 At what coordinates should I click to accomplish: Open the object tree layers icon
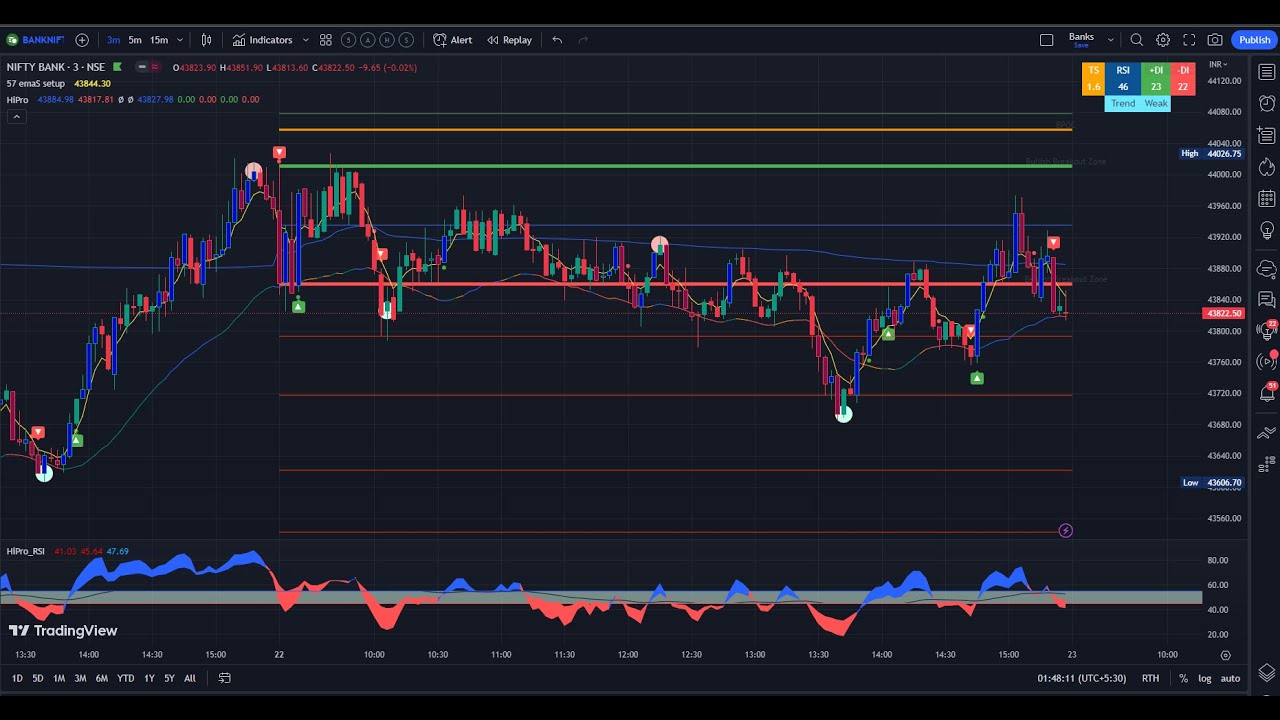point(1266,672)
